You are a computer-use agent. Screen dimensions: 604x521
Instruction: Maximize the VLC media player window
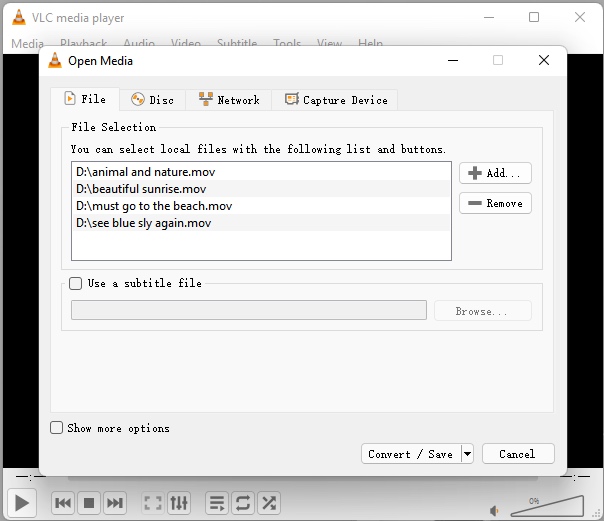click(534, 17)
